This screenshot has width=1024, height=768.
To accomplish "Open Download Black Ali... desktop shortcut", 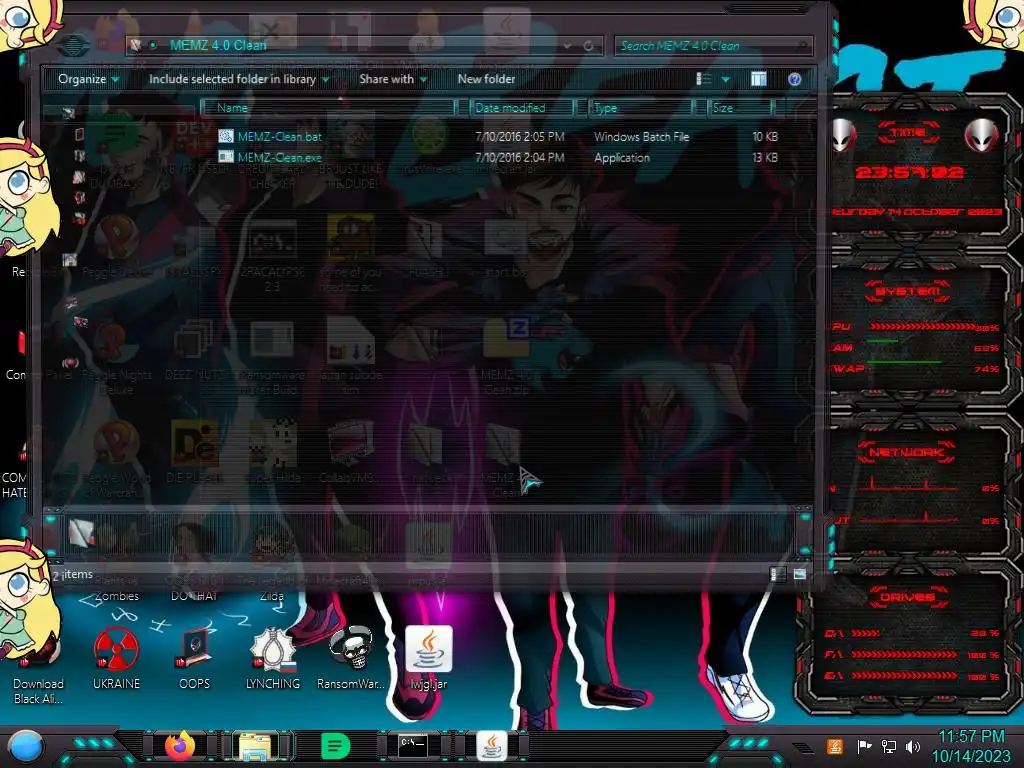I will (x=38, y=666).
